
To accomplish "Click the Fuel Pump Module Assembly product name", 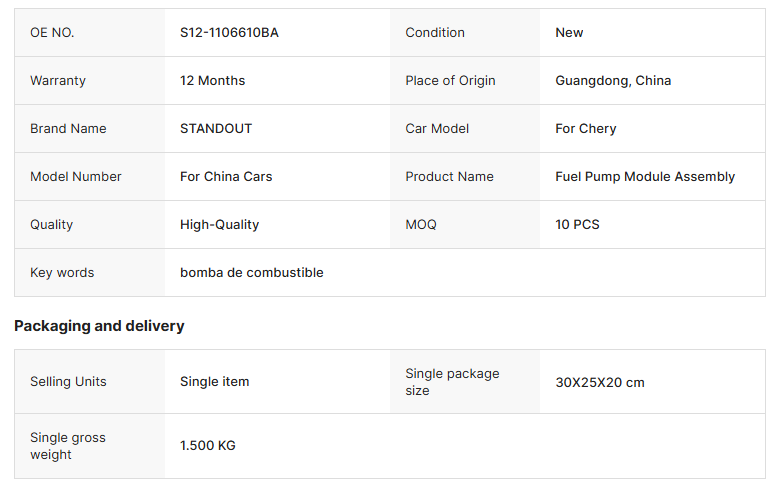I will coord(645,177).
